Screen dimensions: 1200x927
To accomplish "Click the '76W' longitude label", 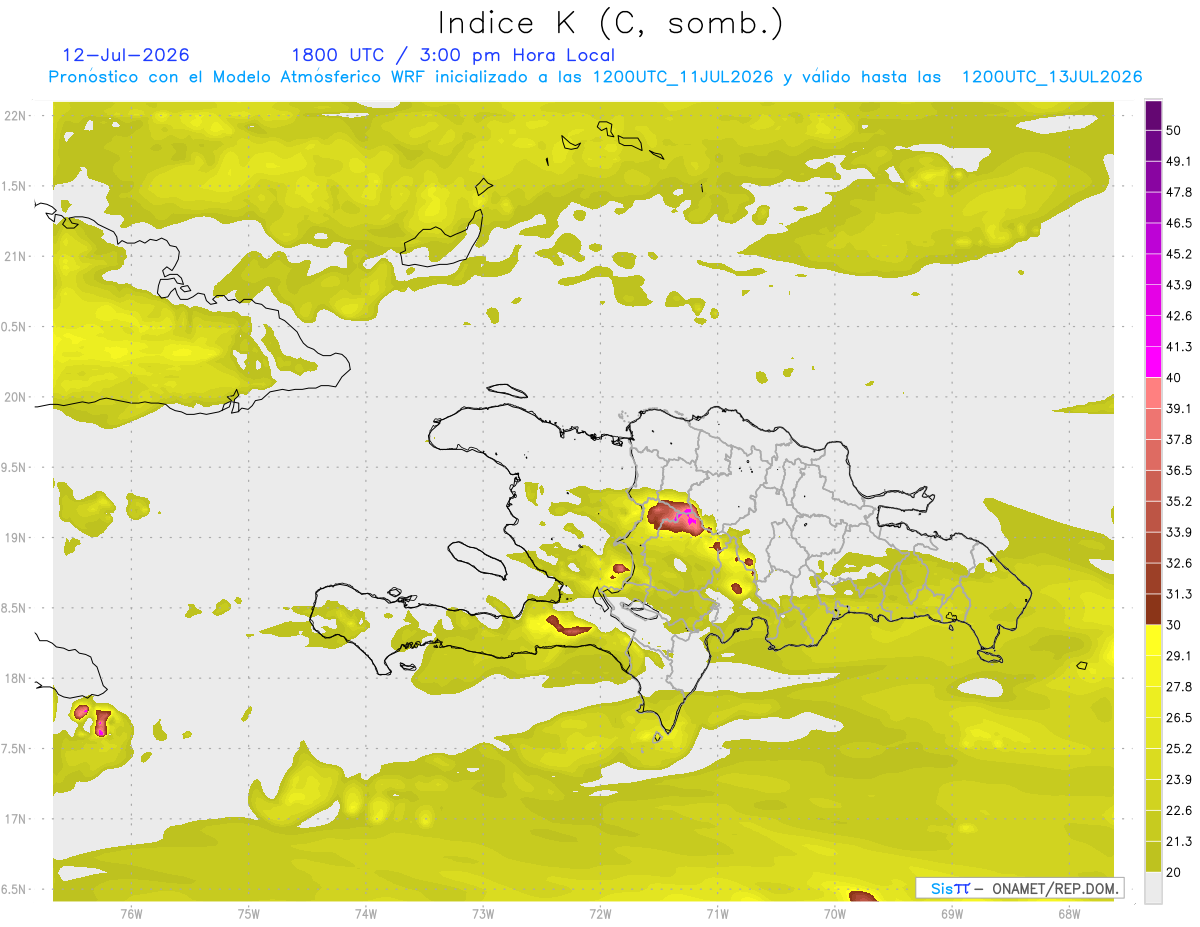I will 131,914.
